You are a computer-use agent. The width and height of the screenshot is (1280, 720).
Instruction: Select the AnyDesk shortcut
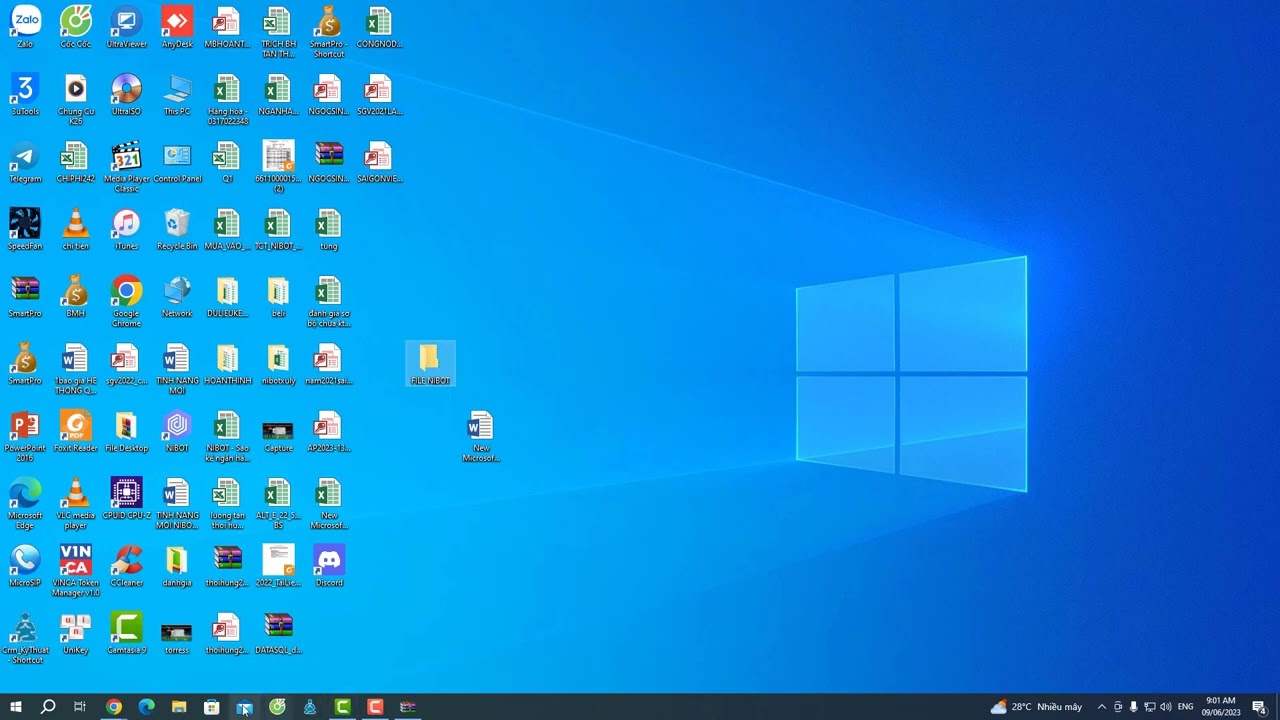pyautogui.click(x=177, y=27)
